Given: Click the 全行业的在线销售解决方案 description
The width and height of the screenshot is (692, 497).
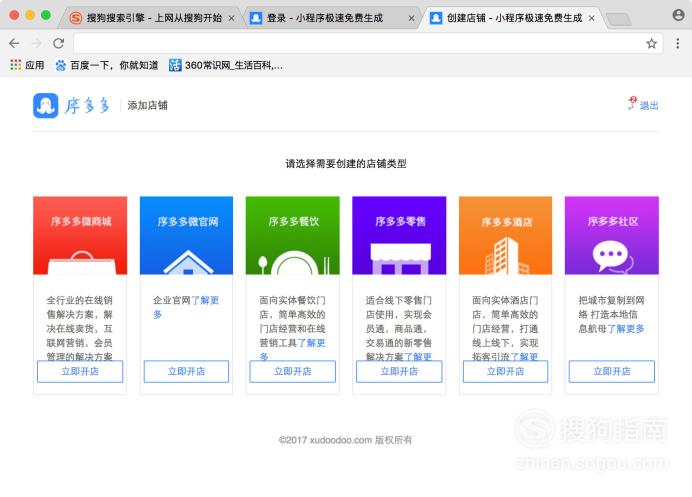Looking at the screenshot, I should pyautogui.click(x=80, y=328).
